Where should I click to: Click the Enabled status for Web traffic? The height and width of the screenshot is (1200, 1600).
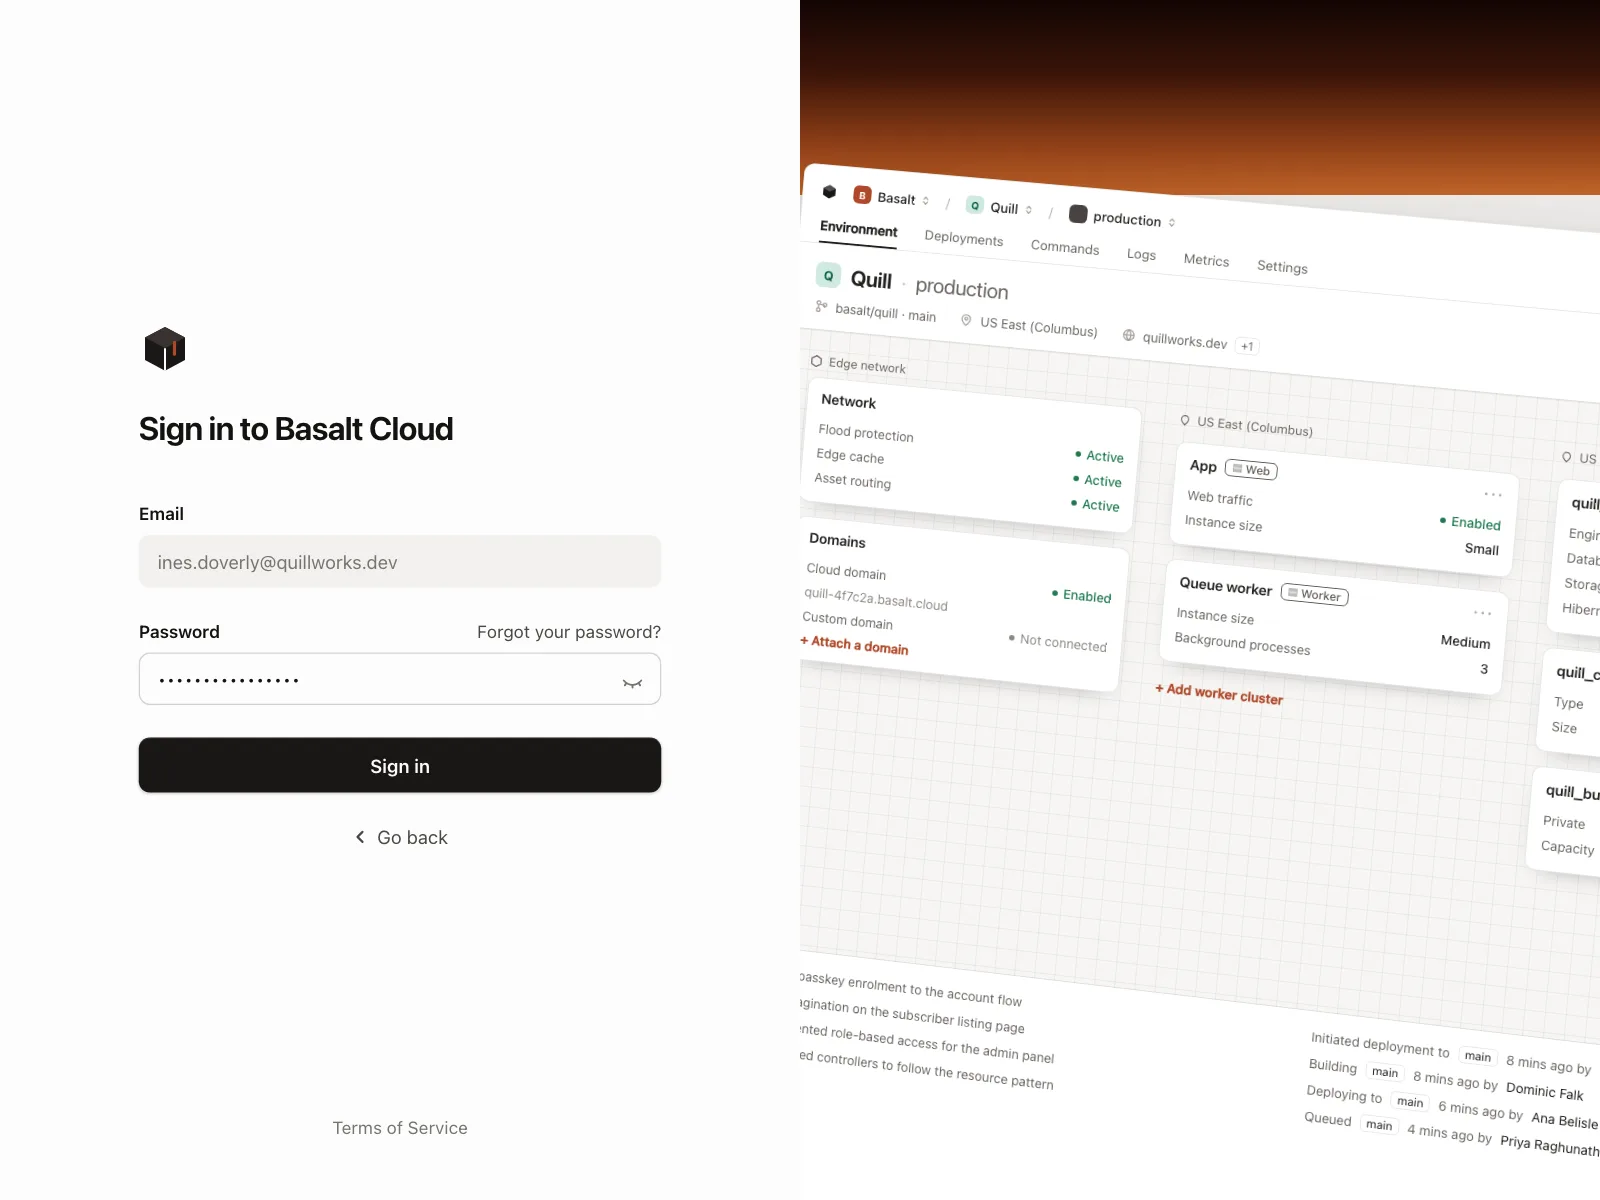pos(1470,523)
